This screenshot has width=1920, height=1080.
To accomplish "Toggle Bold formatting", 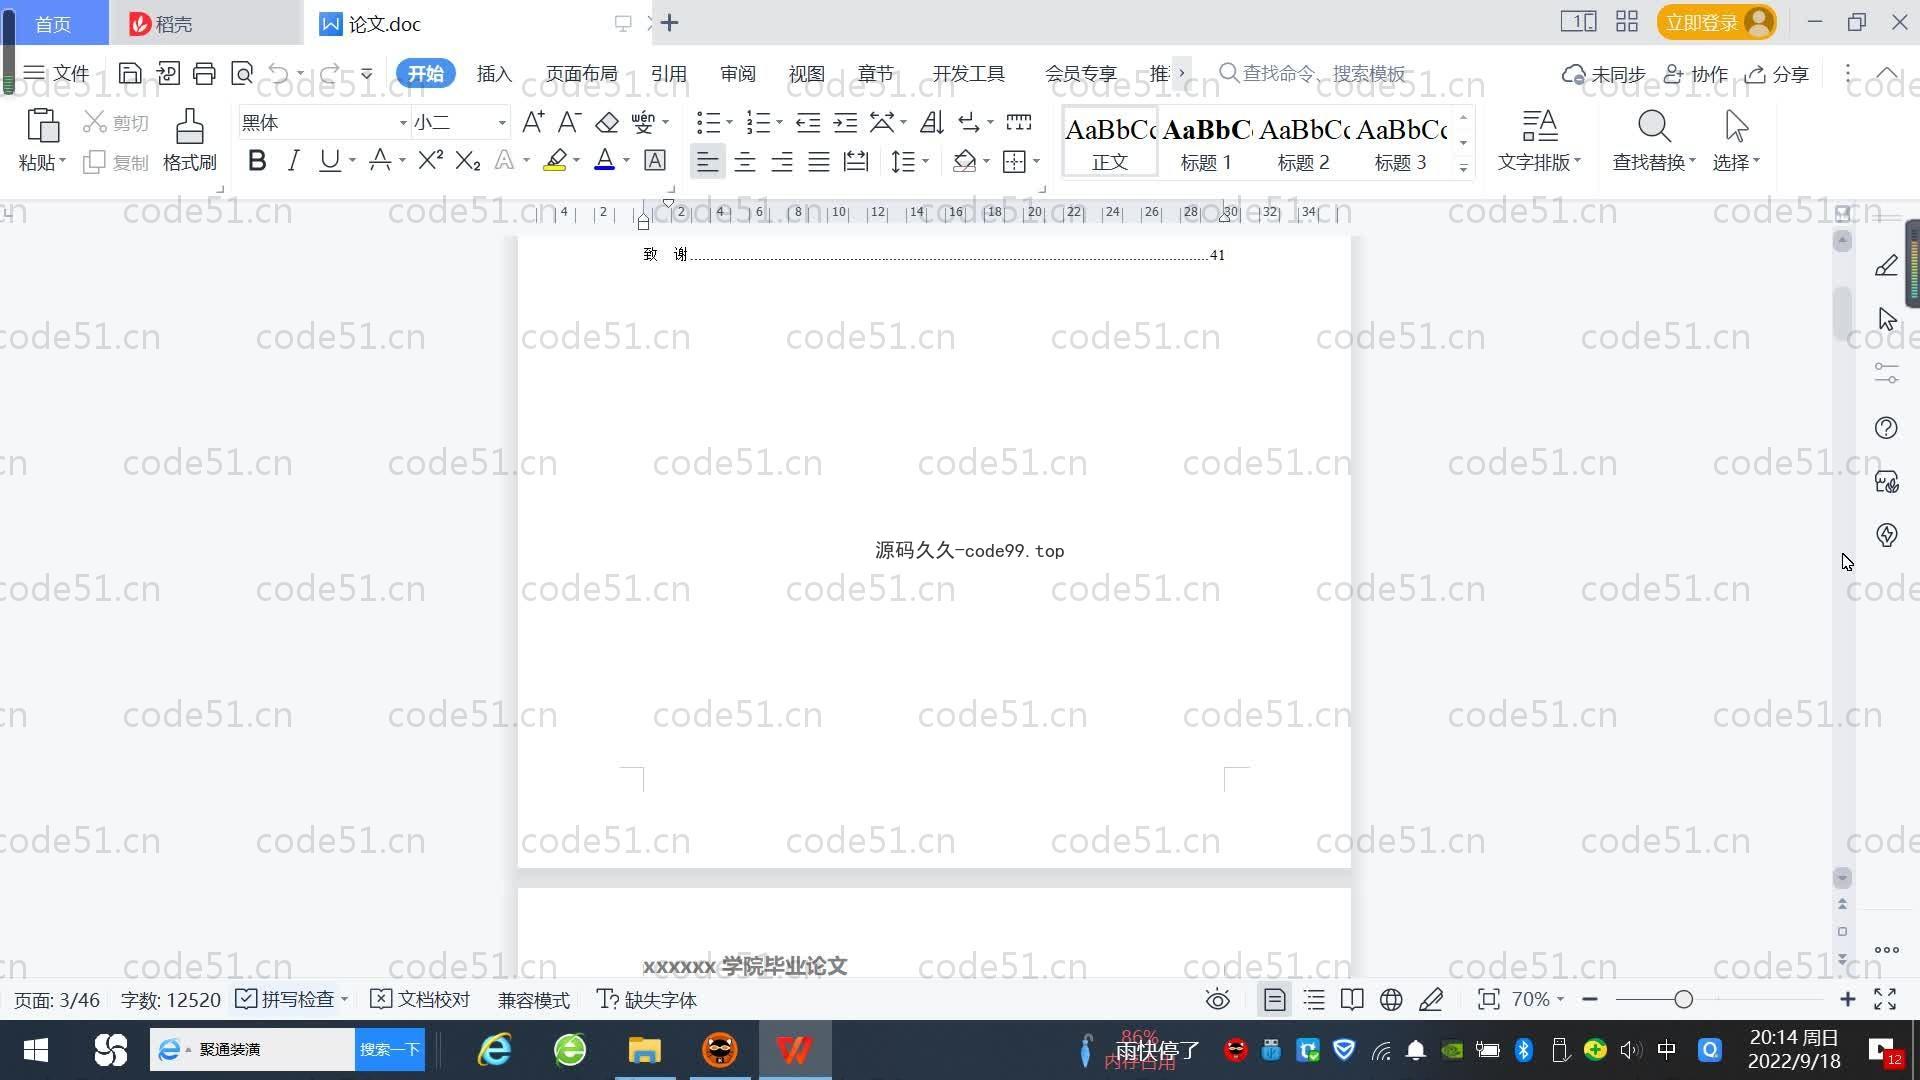I will [x=257, y=160].
